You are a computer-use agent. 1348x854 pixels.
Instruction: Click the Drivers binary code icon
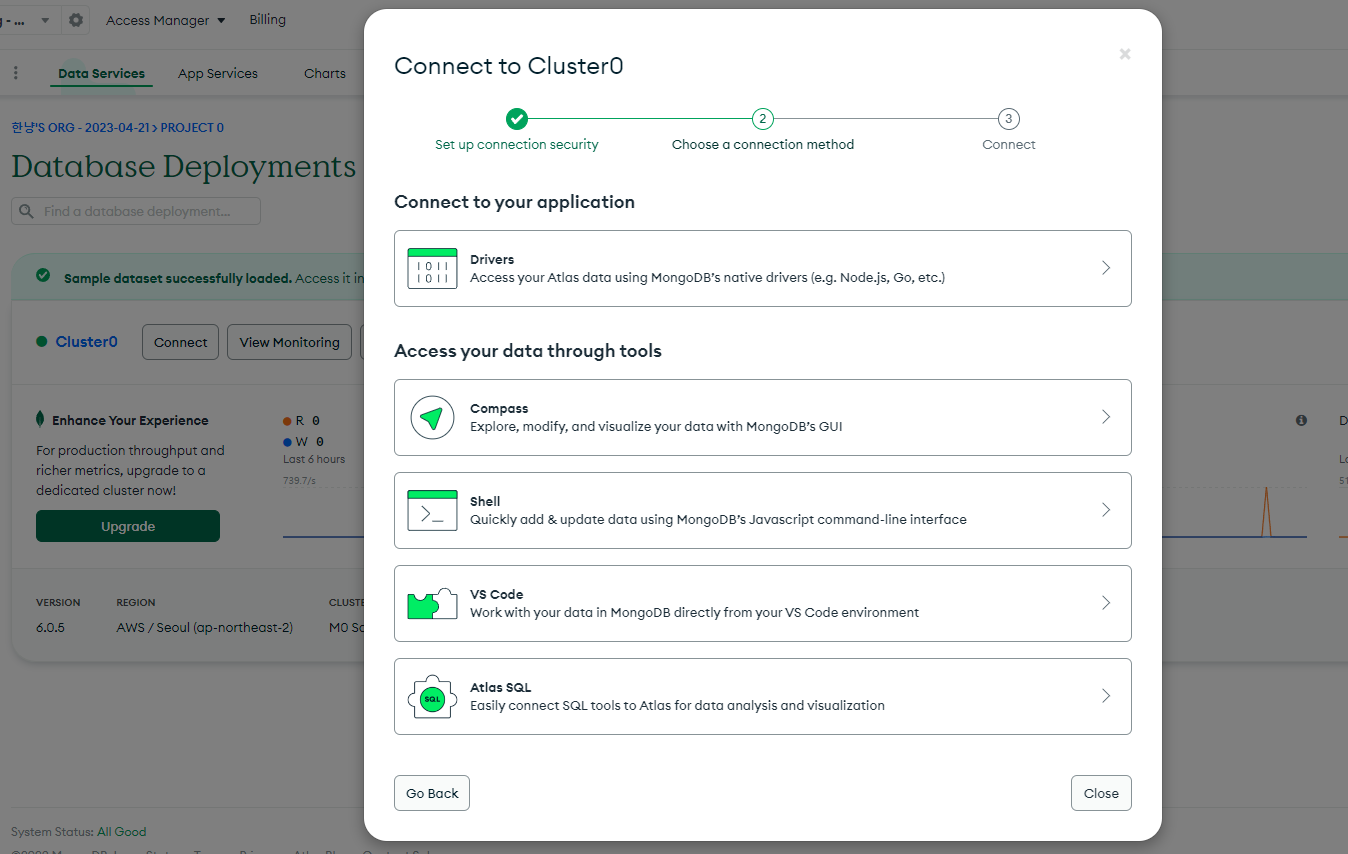pos(432,268)
